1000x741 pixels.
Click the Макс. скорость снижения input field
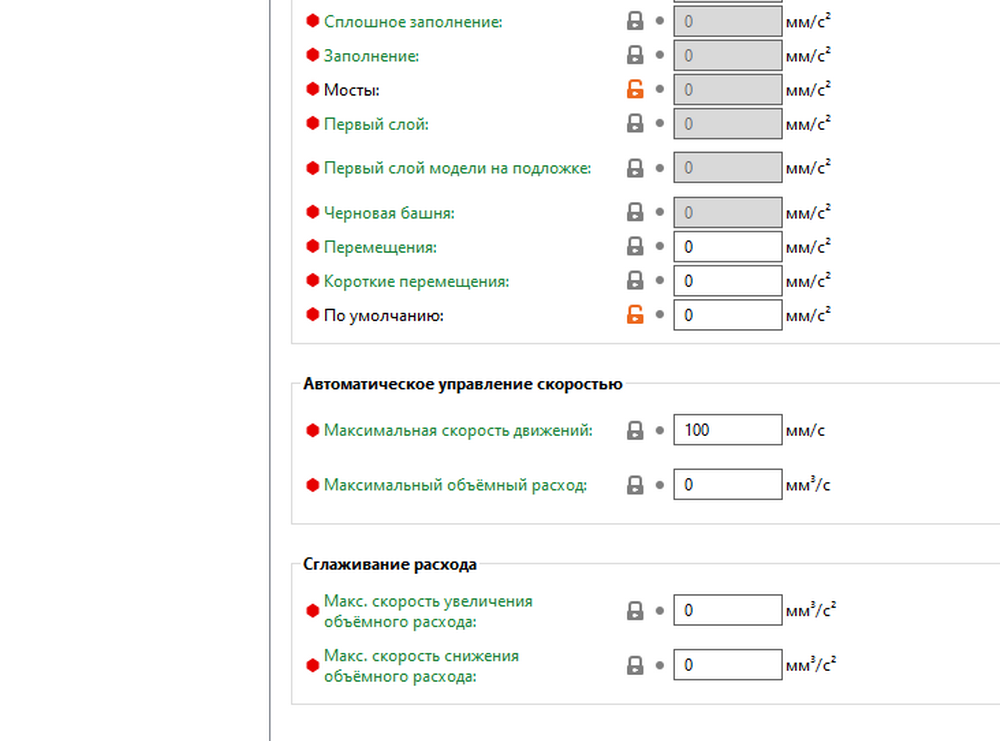pyautogui.click(x=727, y=665)
